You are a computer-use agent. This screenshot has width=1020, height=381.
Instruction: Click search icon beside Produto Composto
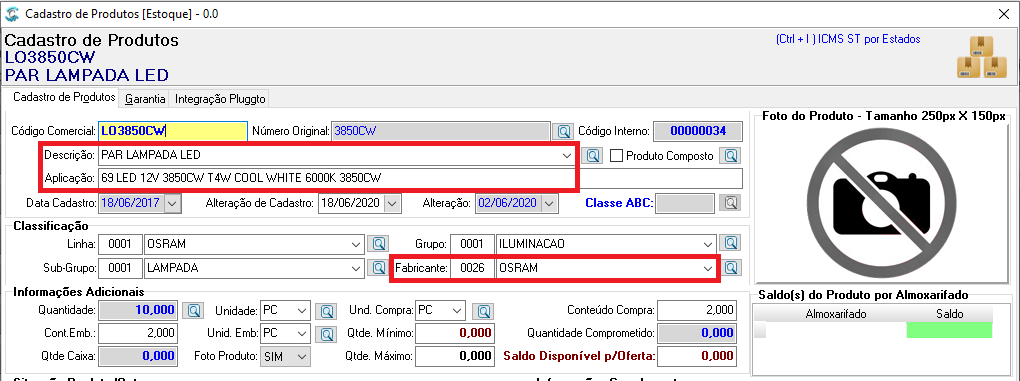pos(732,156)
